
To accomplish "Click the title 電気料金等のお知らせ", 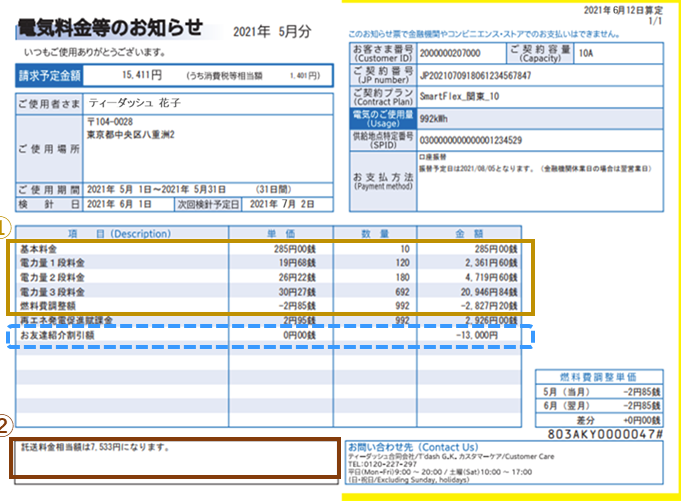I will click(110, 28).
